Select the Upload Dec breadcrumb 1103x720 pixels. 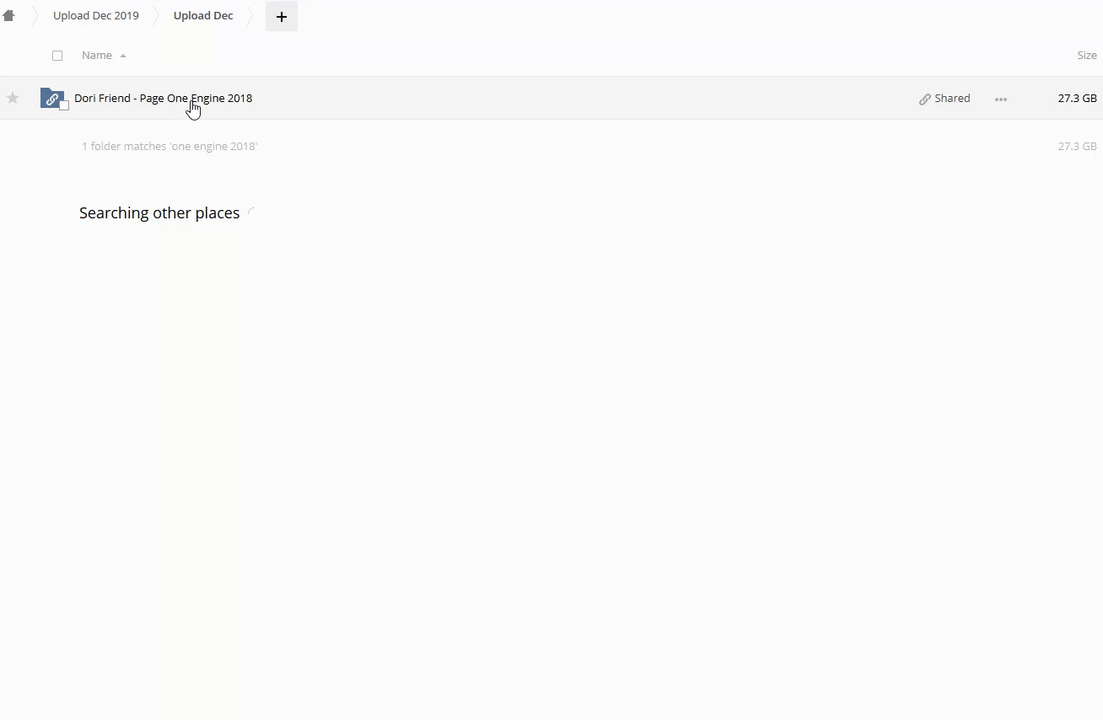(203, 15)
